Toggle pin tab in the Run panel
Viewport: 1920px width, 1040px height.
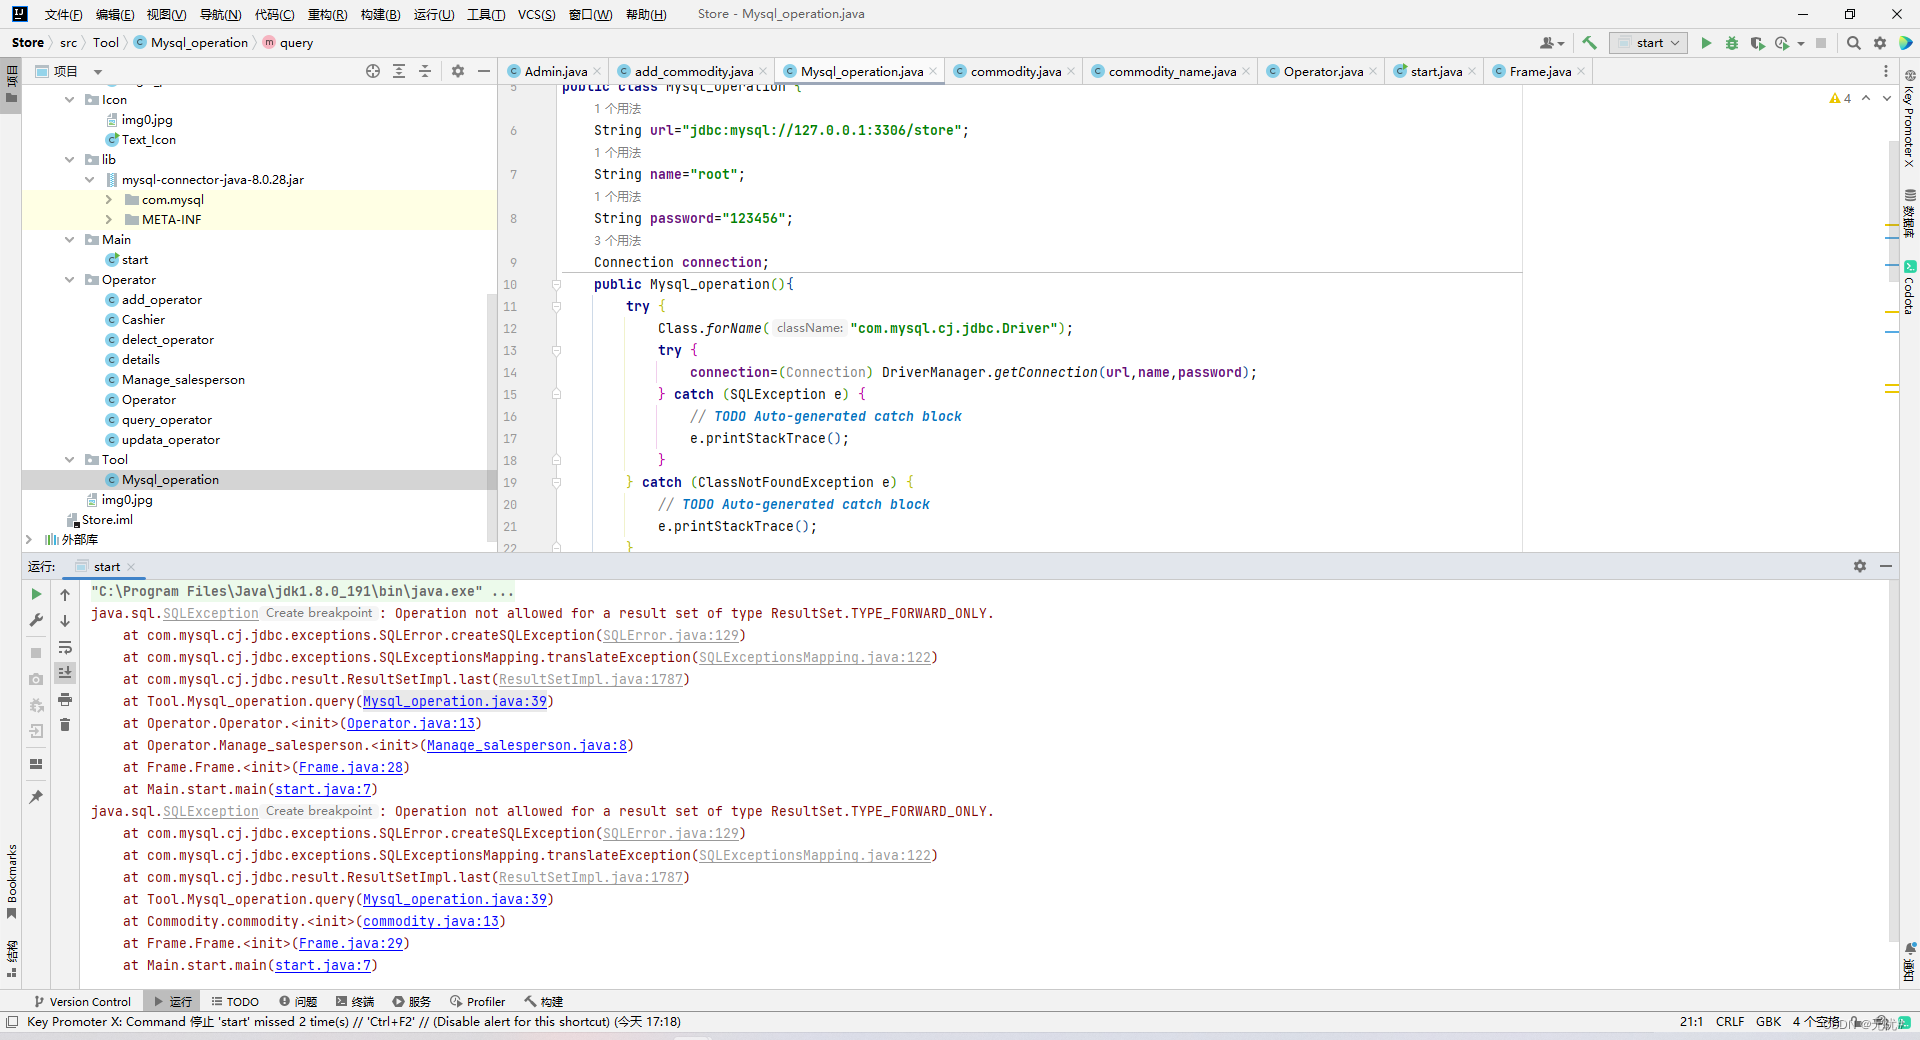(x=37, y=797)
